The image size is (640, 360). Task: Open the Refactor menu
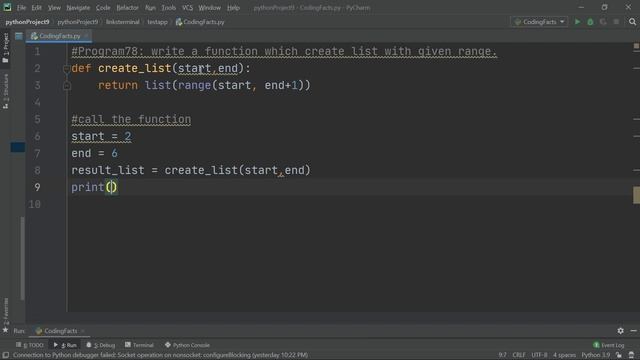pyautogui.click(x=127, y=7)
